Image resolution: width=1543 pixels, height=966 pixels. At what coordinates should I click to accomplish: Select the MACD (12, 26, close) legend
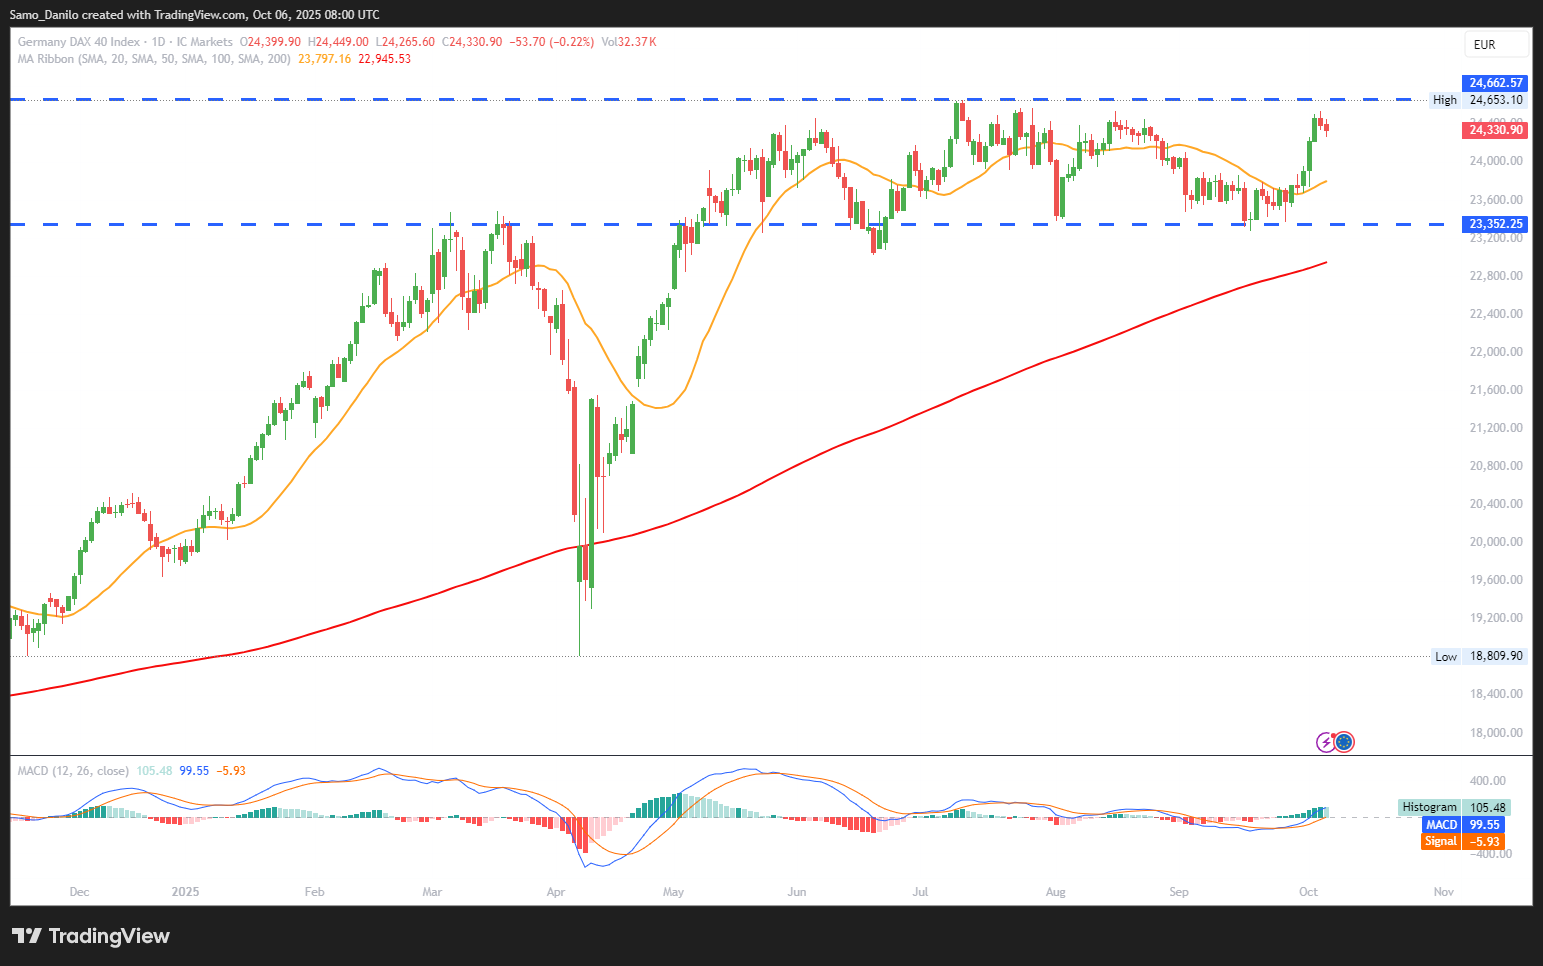pyautogui.click(x=73, y=771)
